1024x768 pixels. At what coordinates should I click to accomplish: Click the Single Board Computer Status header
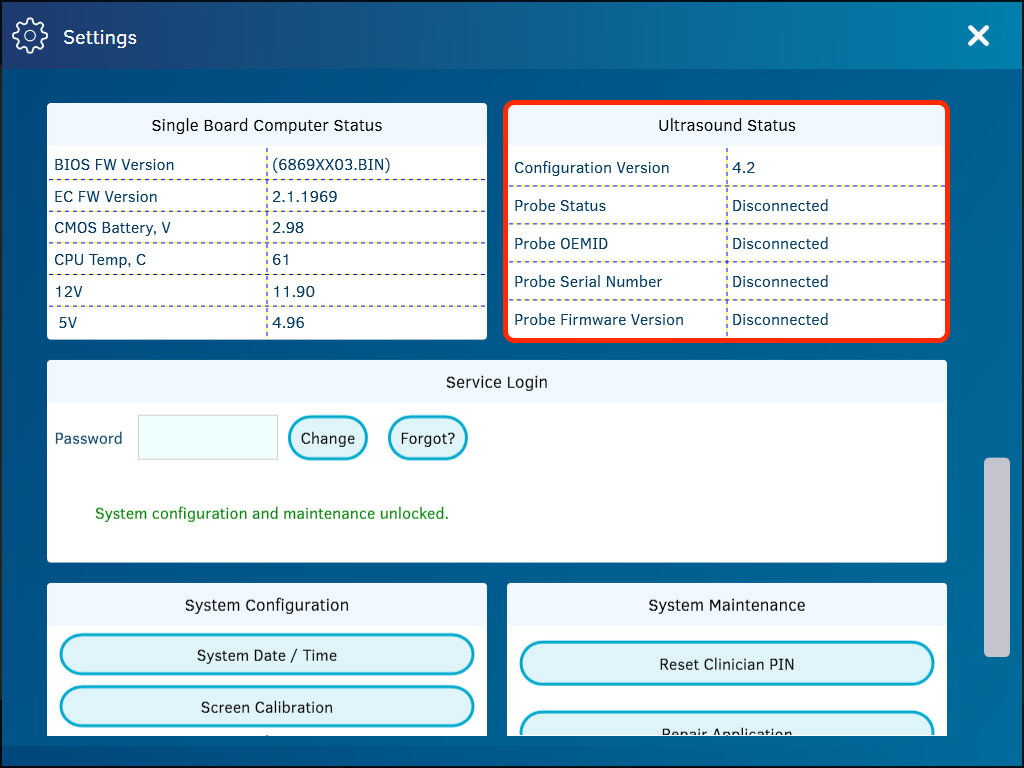(266, 126)
